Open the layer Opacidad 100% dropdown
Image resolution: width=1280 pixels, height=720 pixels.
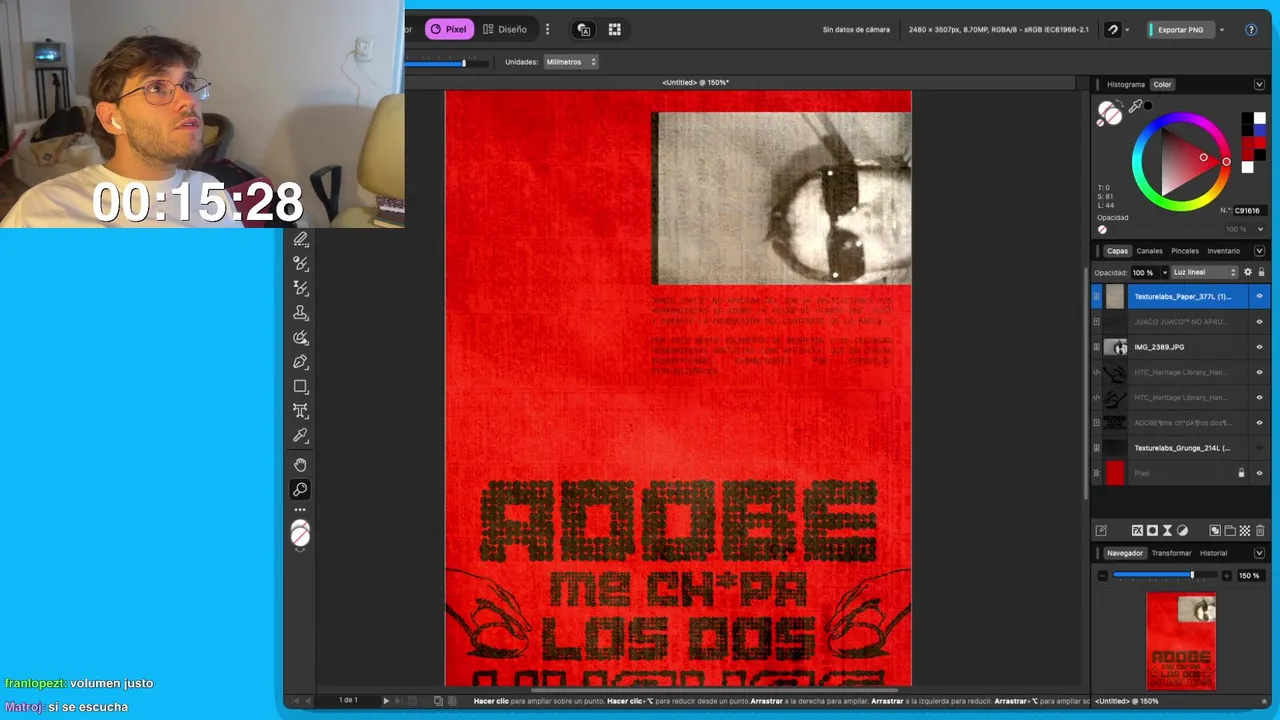tap(1164, 272)
